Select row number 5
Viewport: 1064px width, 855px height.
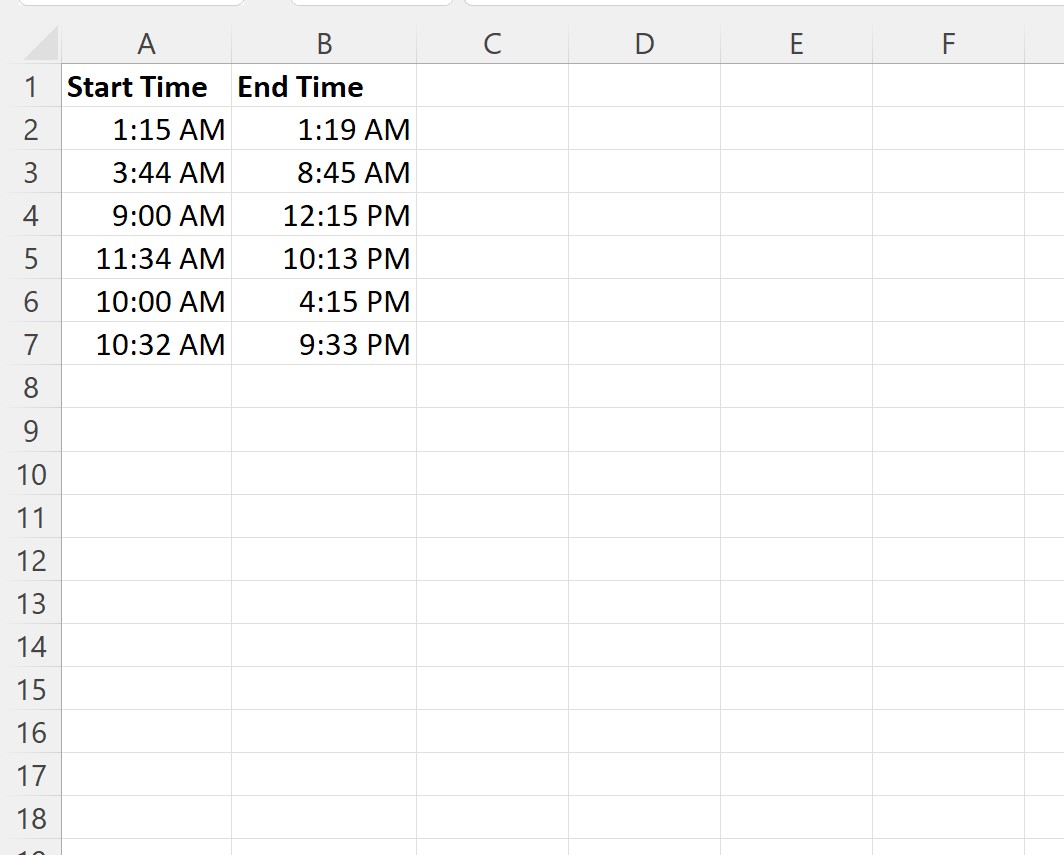(33, 259)
